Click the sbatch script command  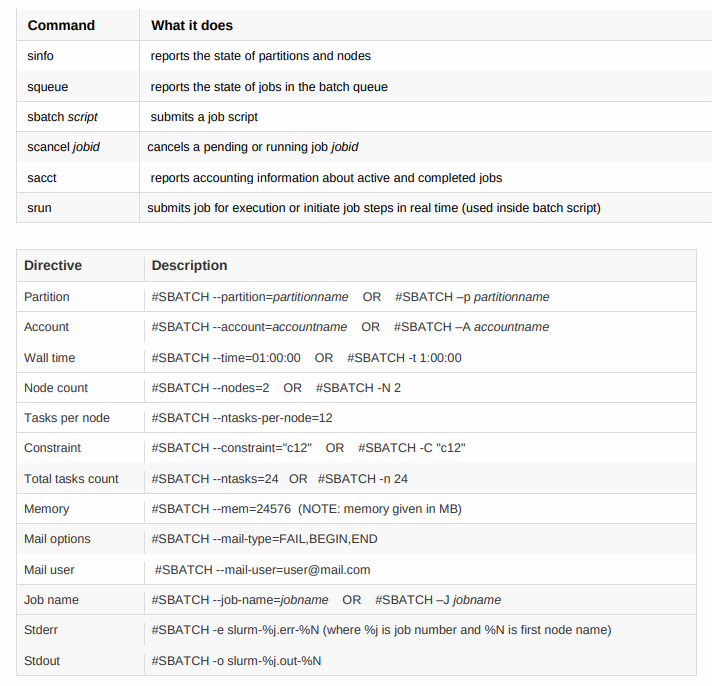62,117
